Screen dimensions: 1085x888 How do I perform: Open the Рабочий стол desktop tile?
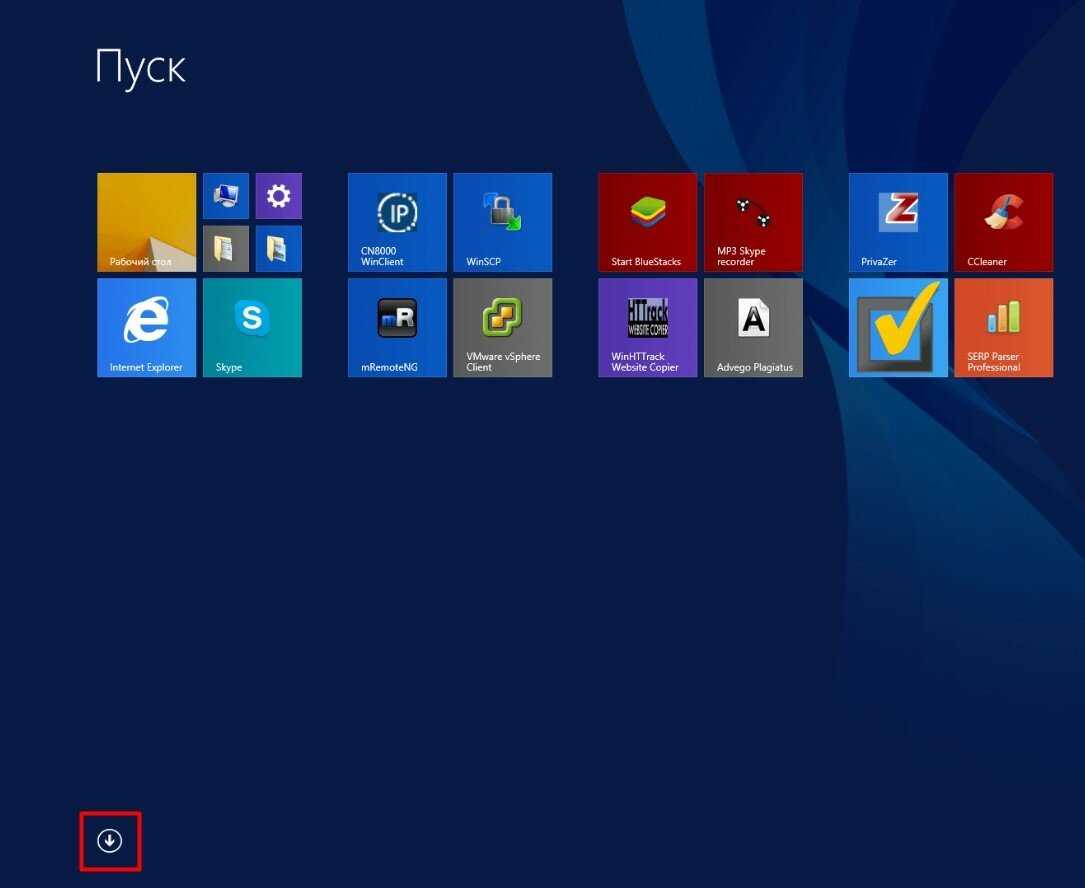(147, 222)
